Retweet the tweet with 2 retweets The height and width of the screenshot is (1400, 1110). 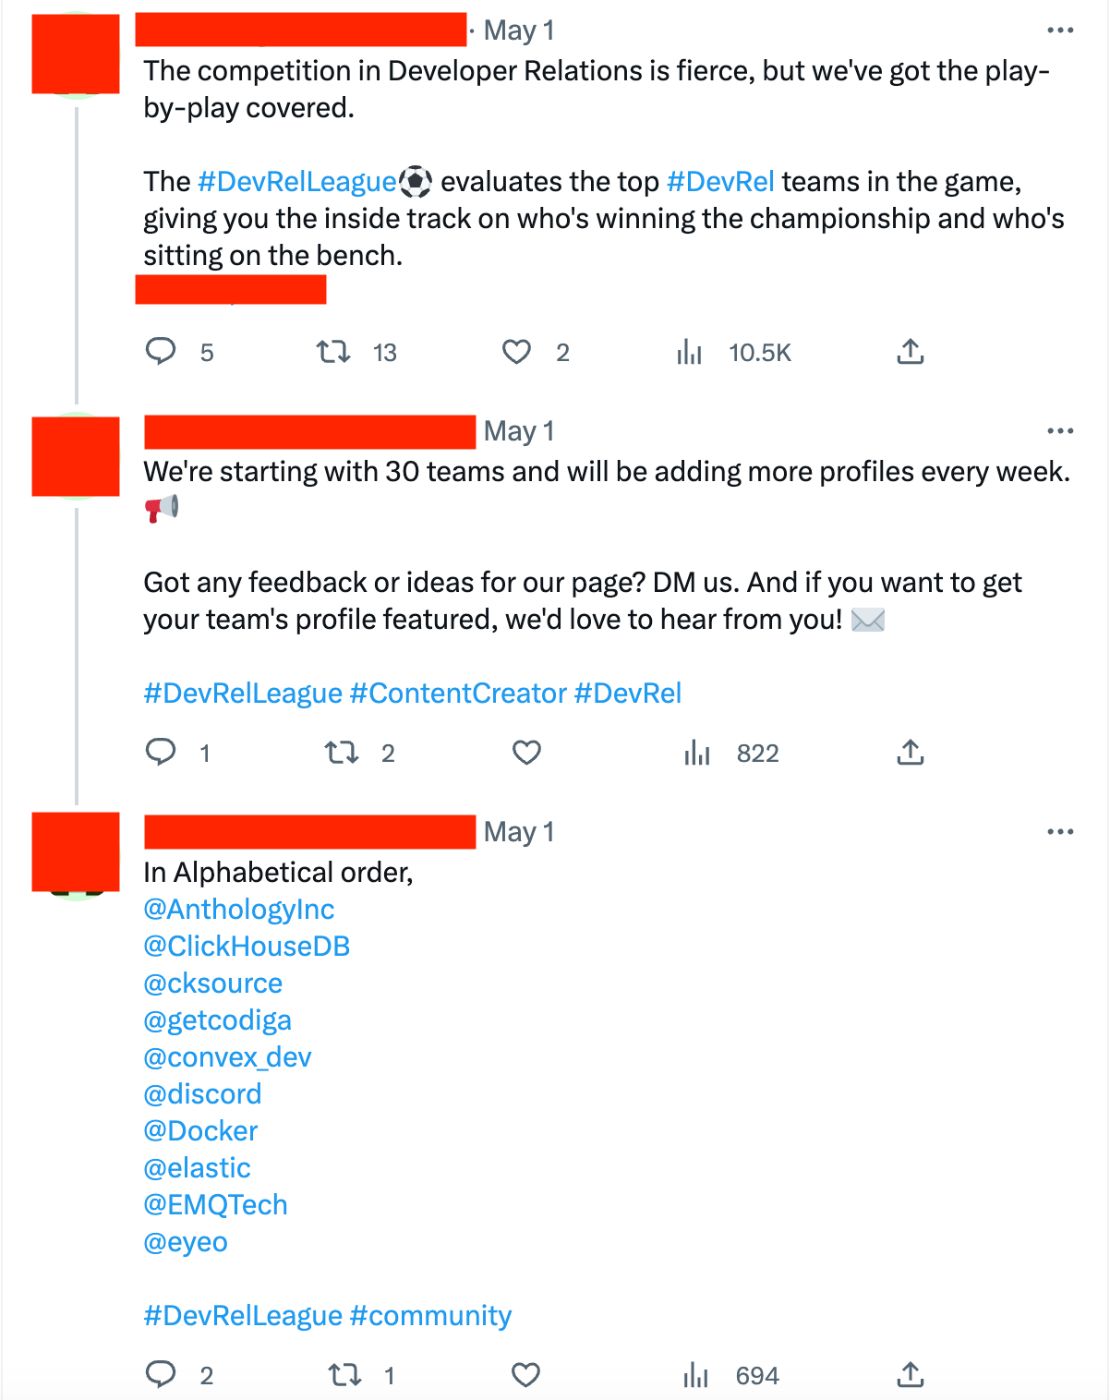(342, 752)
